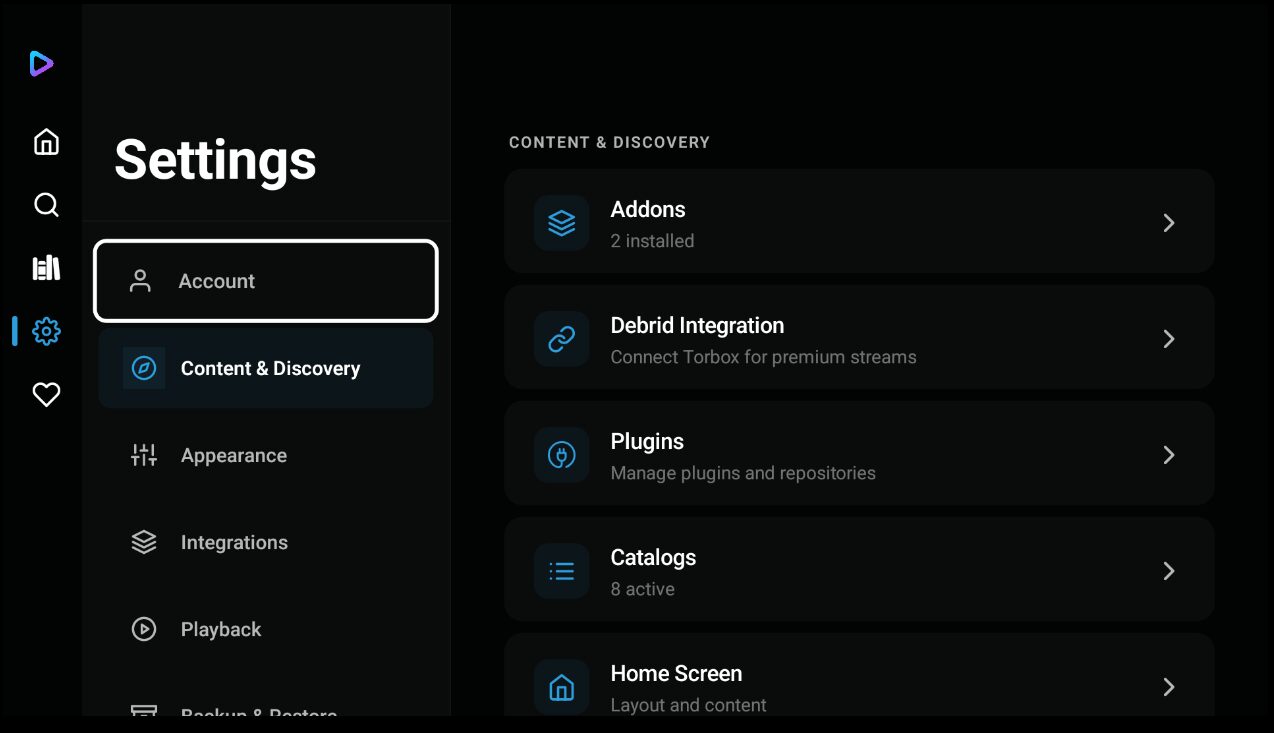This screenshot has height=733, width=1274.
Task: Select the Settings gear in the sidebar
Action: tap(46, 331)
